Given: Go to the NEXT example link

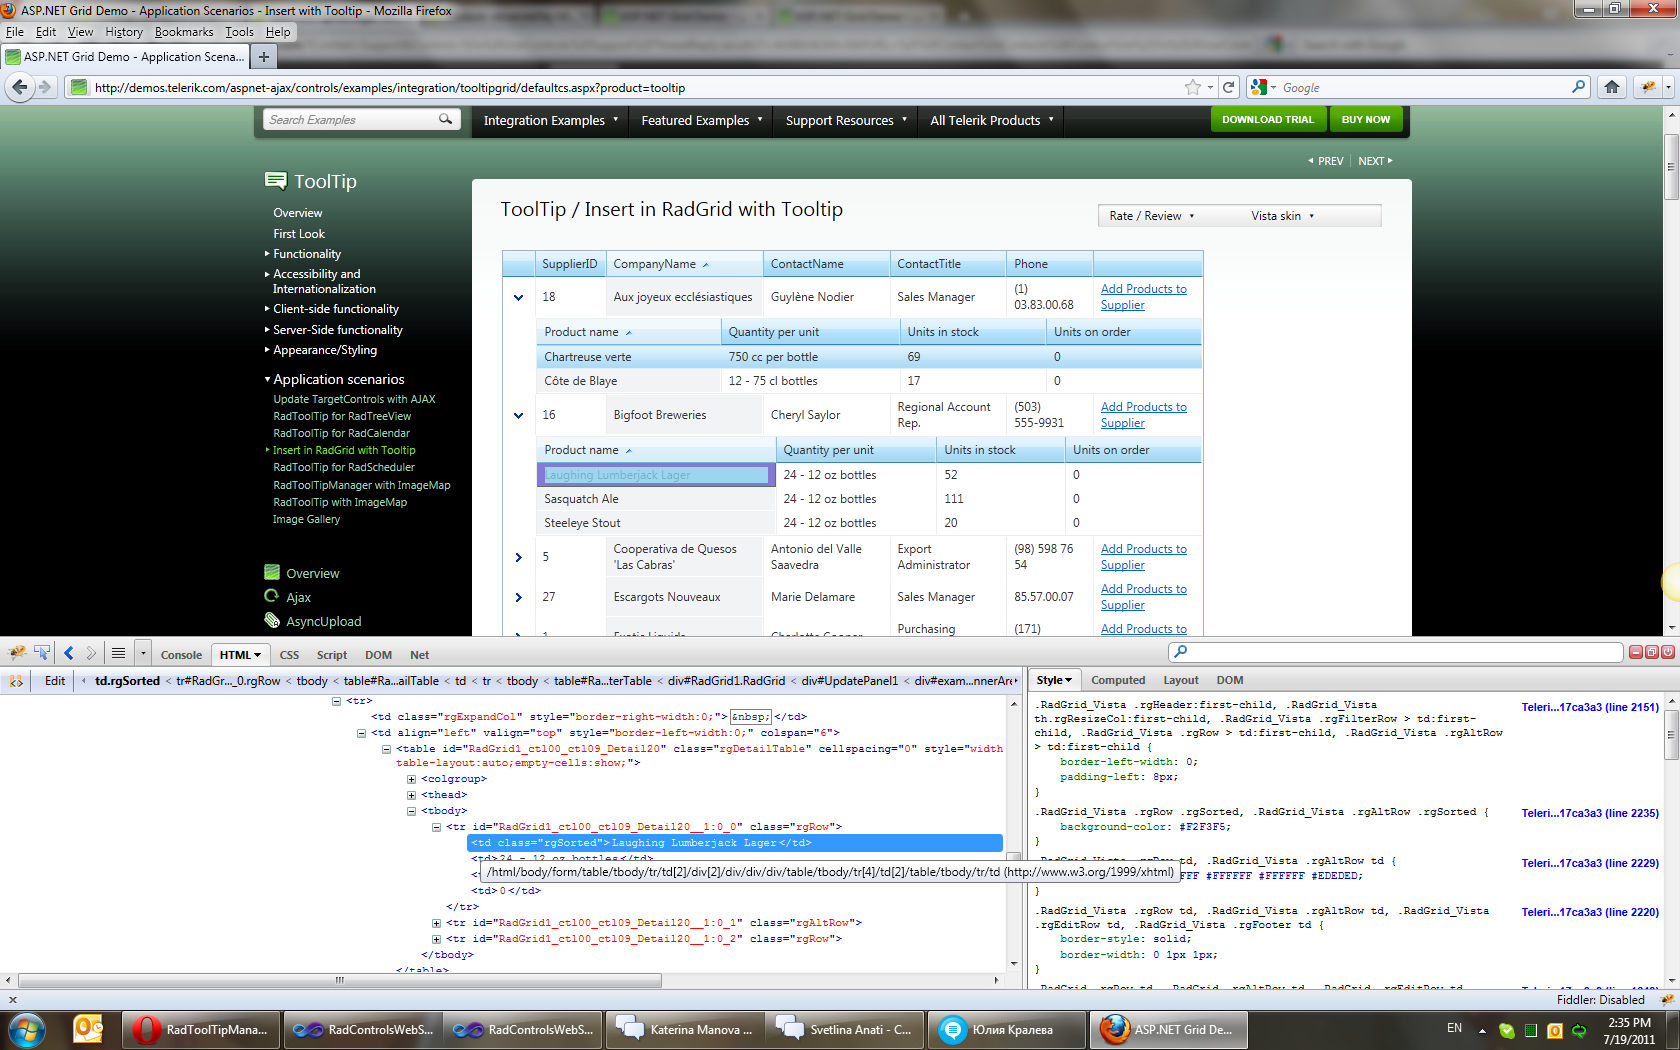Looking at the screenshot, I should [1375, 161].
